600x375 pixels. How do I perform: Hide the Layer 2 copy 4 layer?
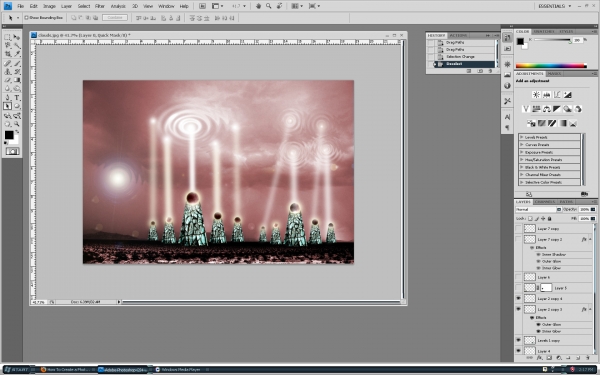518,298
